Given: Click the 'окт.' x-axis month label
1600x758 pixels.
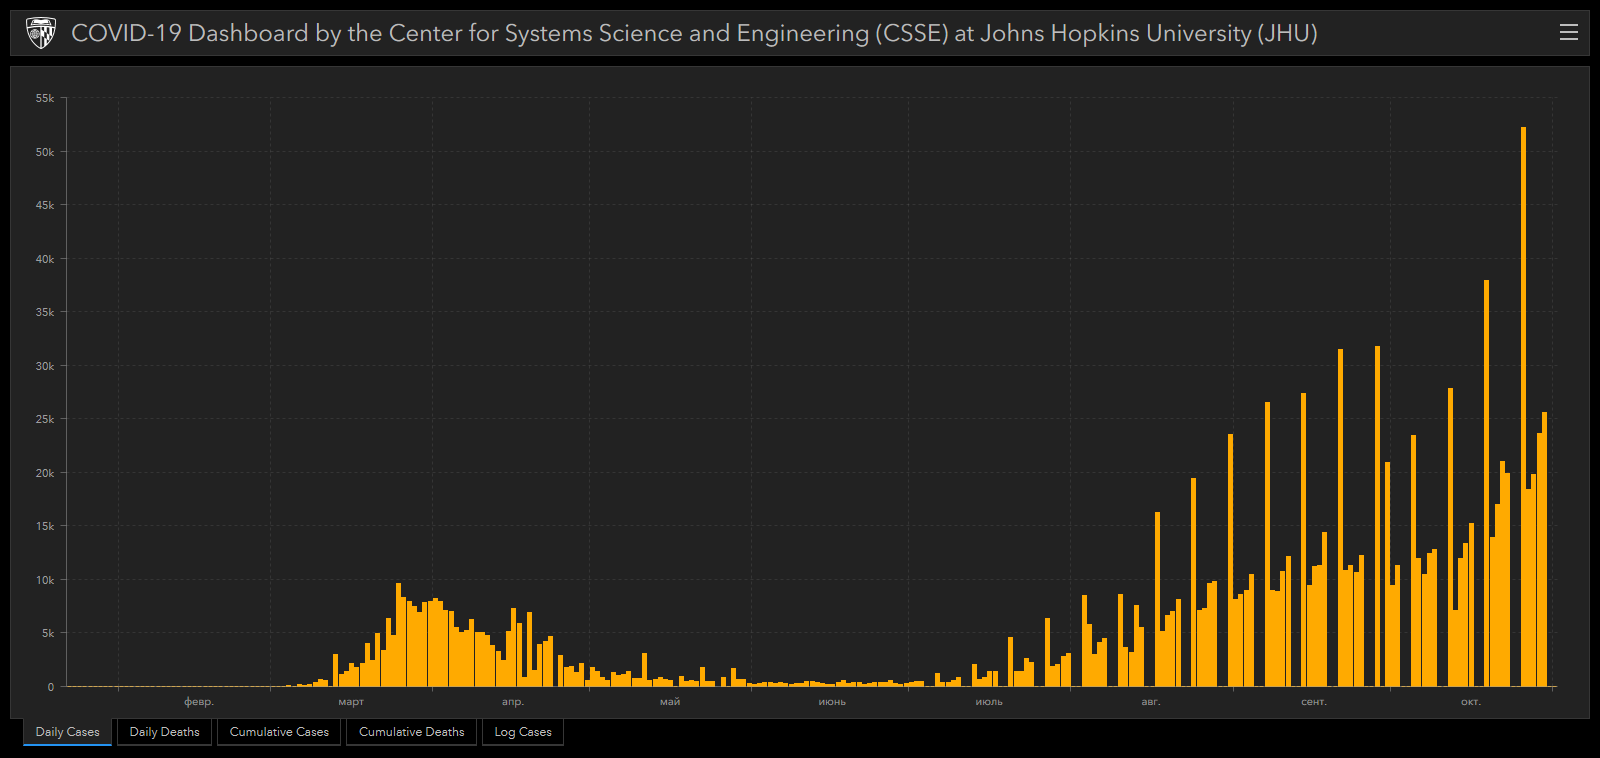Looking at the screenshot, I should pos(1470,702).
